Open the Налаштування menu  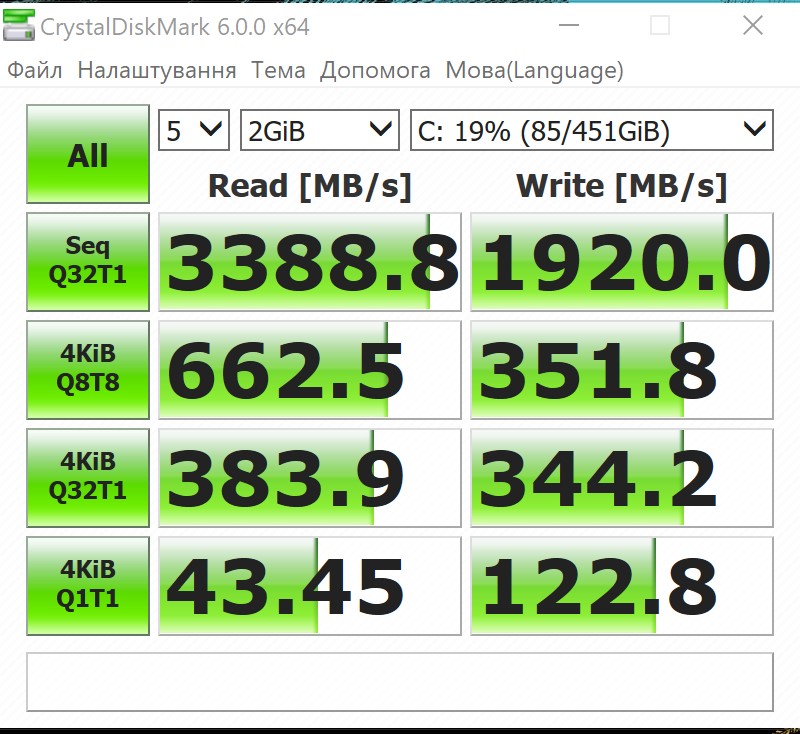(x=157, y=70)
